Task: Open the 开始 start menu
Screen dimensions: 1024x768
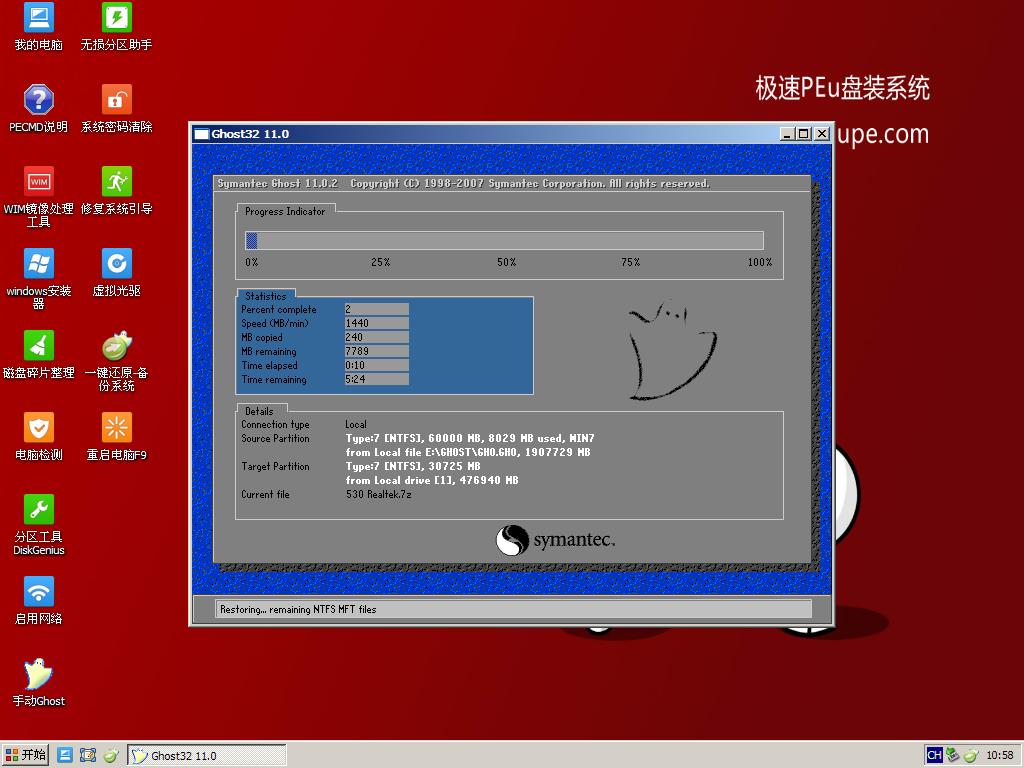Action: (26, 755)
